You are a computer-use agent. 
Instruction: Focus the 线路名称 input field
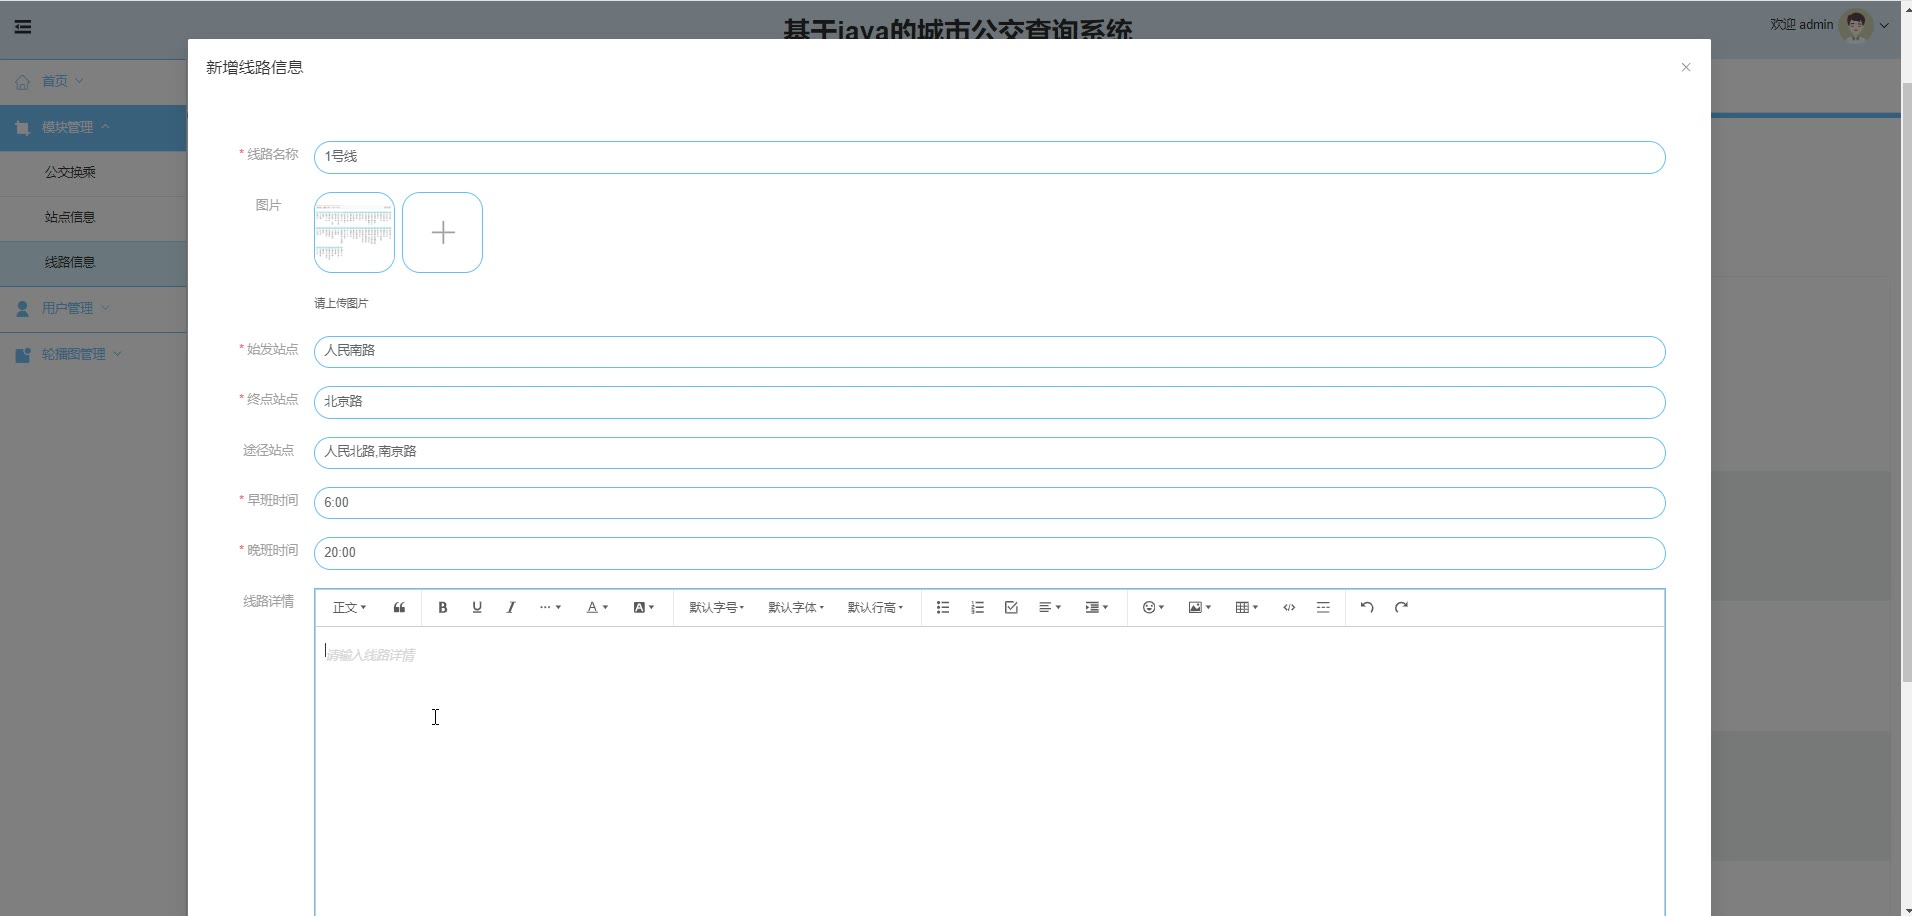pos(989,157)
